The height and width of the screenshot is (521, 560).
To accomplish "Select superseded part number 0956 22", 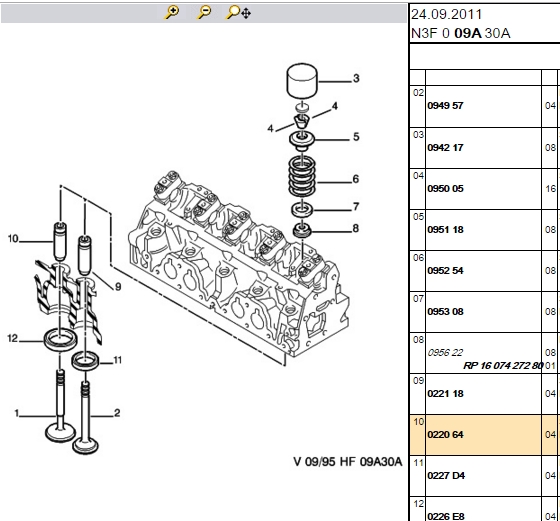I will [x=445, y=353].
